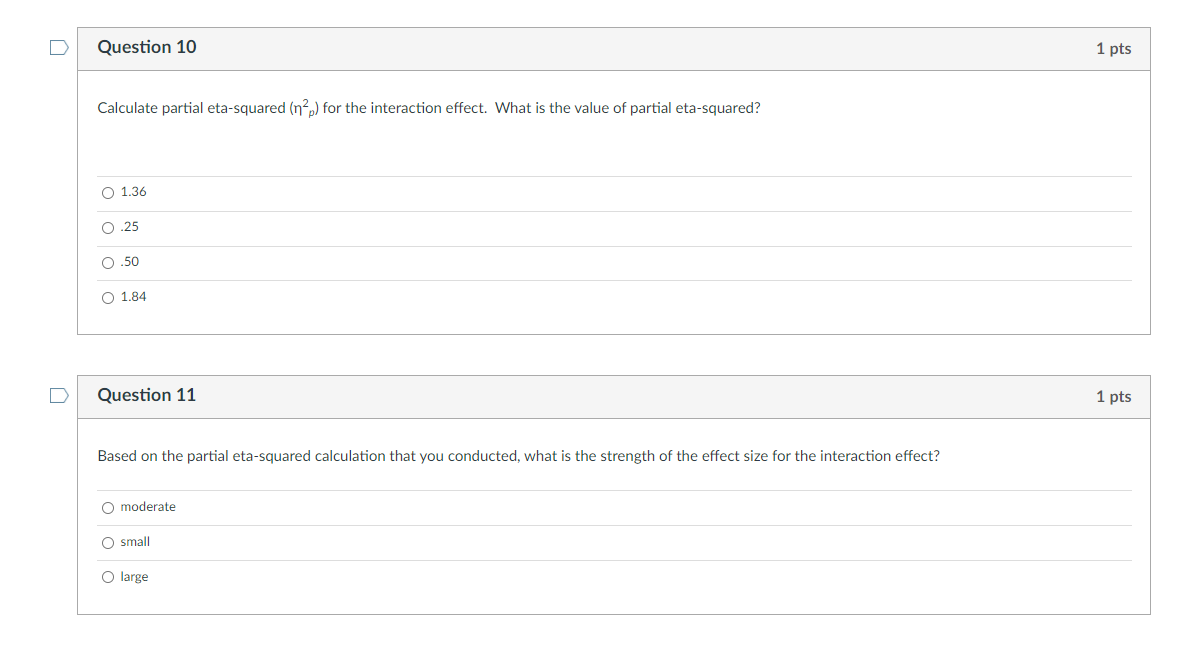
Task: Click the 1 pts label of Question 11
Action: [x=1113, y=396]
